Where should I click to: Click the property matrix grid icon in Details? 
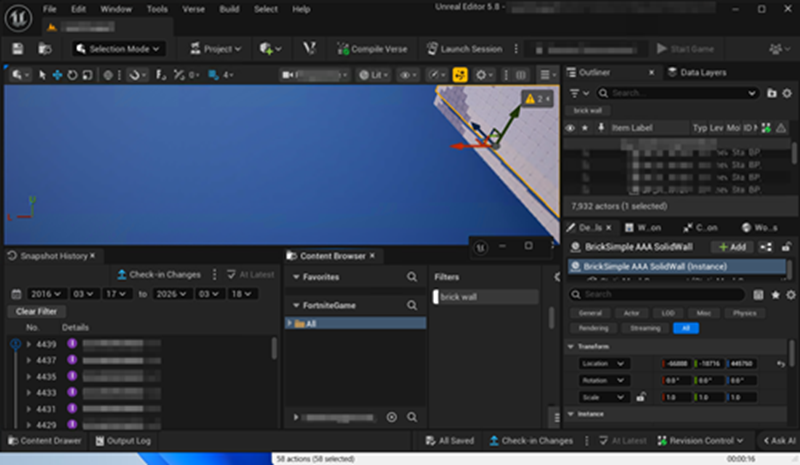759,295
